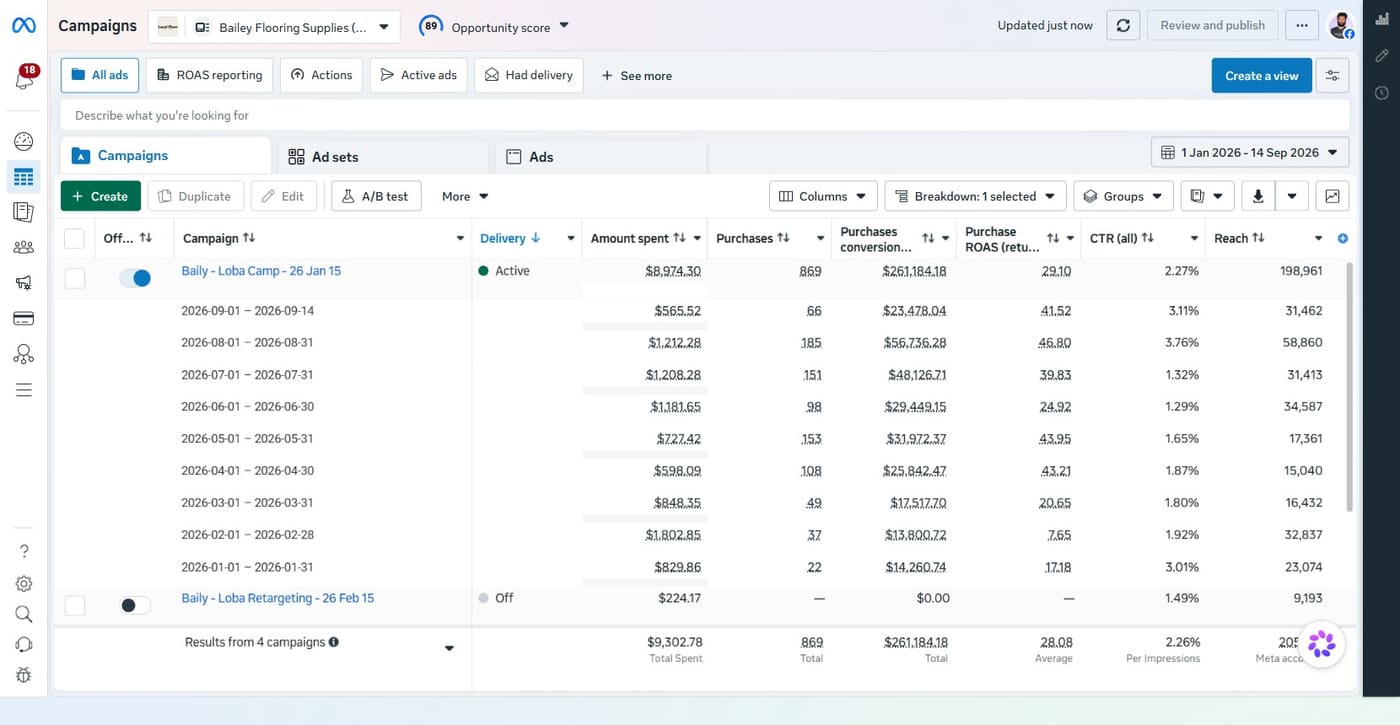
Task: Open the Campaign column header menu arrow
Action: [460, 238]
